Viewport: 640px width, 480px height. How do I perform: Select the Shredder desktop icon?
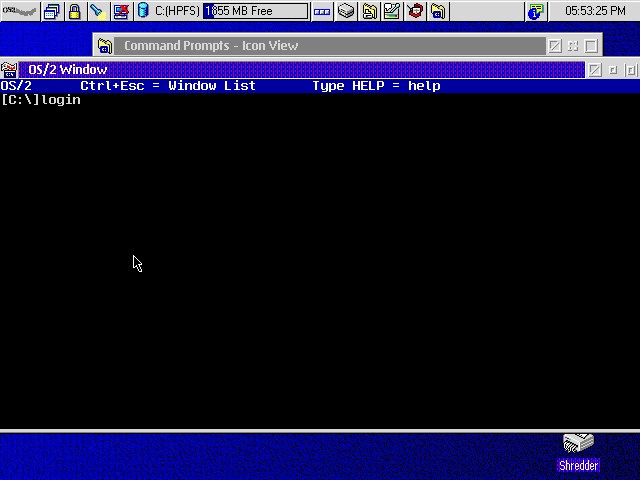tap(578, 452)
